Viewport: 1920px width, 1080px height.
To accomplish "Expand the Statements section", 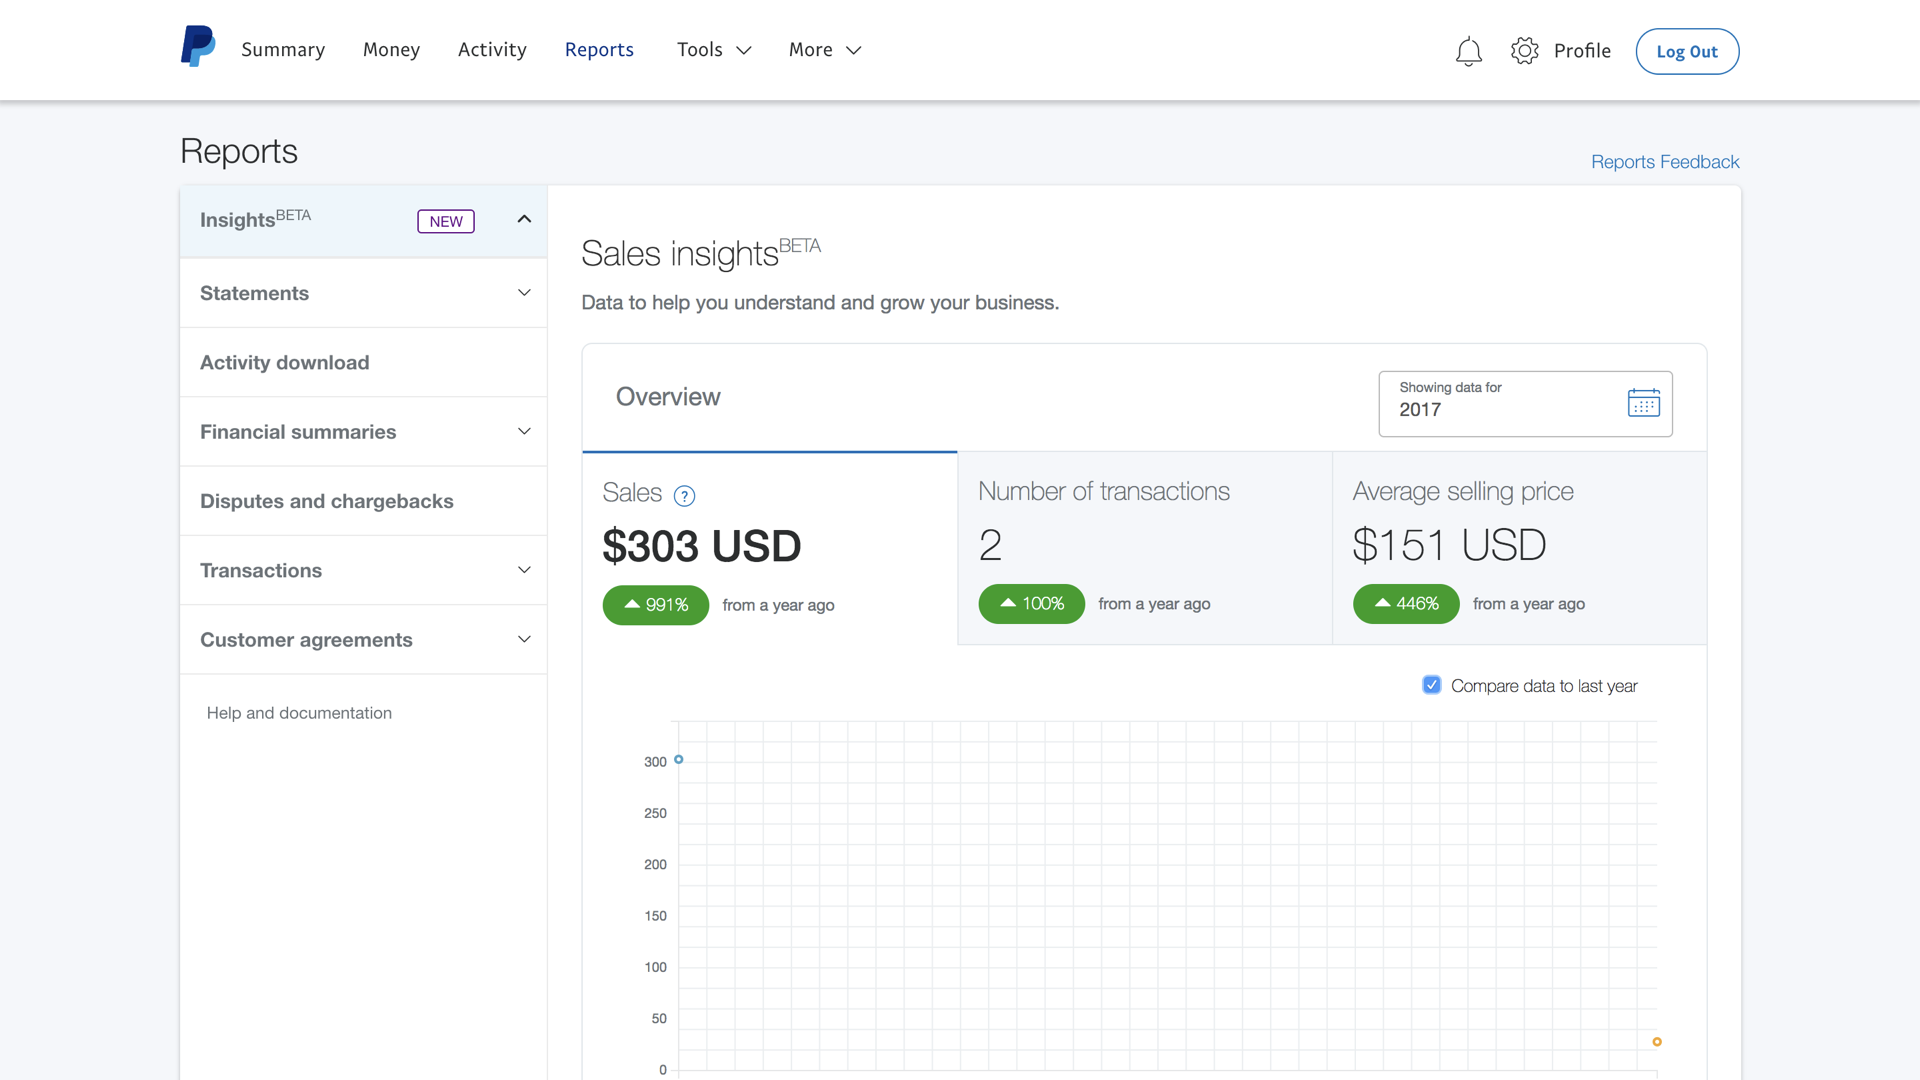I will coord(524,292).
